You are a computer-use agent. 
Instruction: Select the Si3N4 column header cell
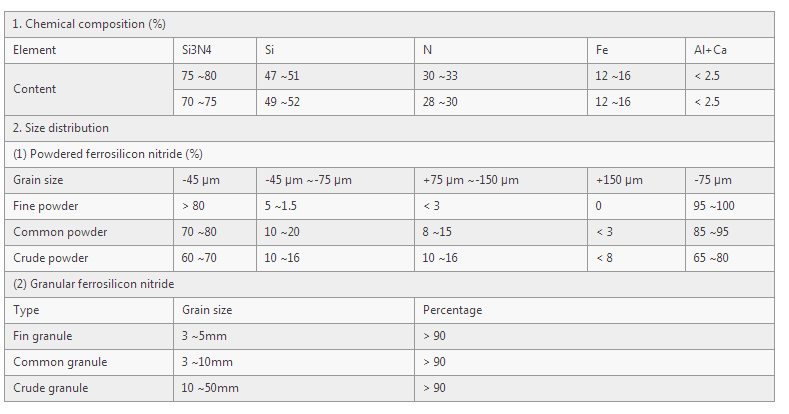coord(215,50)
